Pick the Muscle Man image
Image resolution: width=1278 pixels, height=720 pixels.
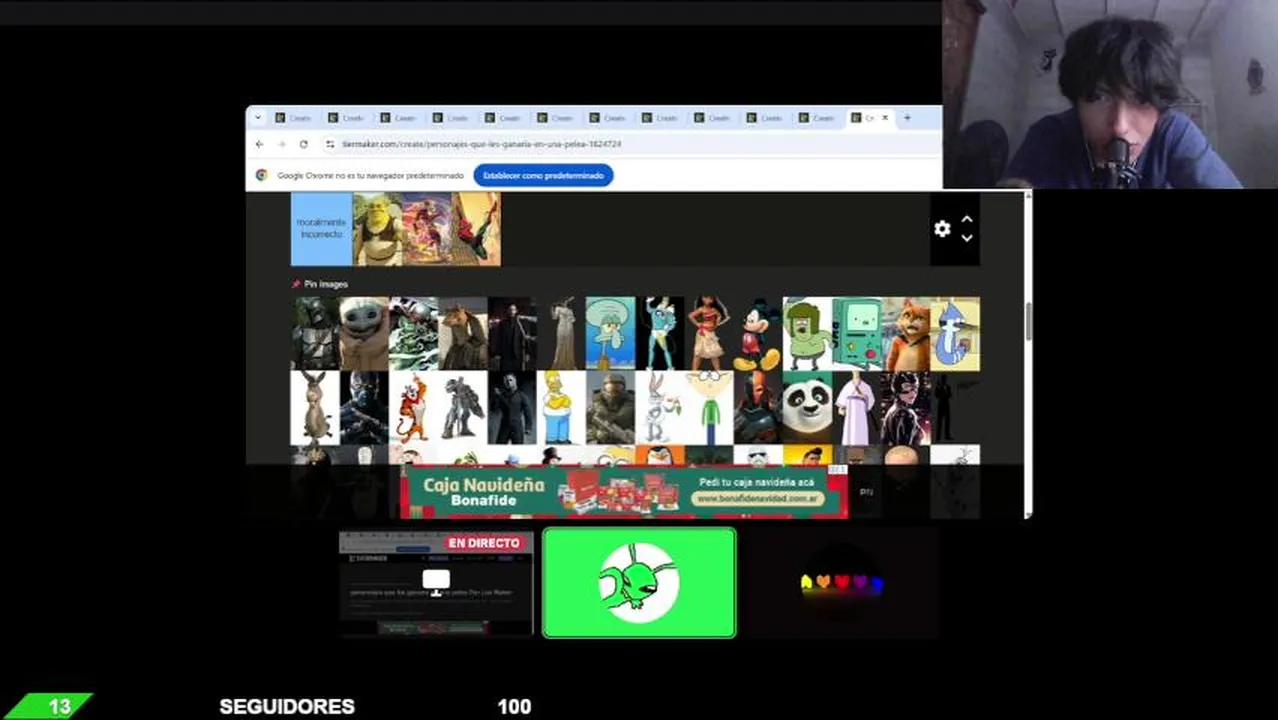(807, 334)
